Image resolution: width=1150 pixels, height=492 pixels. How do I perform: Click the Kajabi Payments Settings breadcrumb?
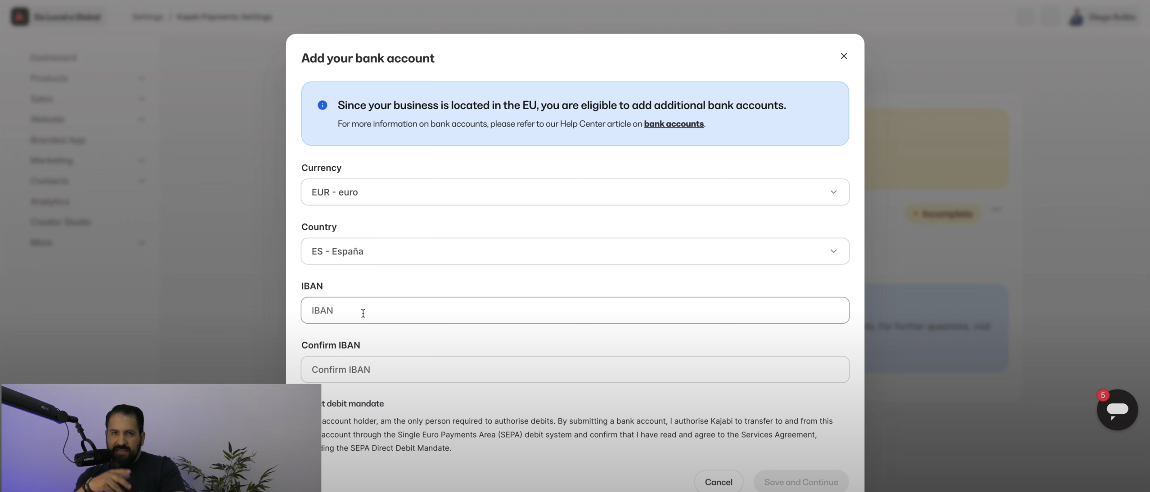click(x=224, y=17)
